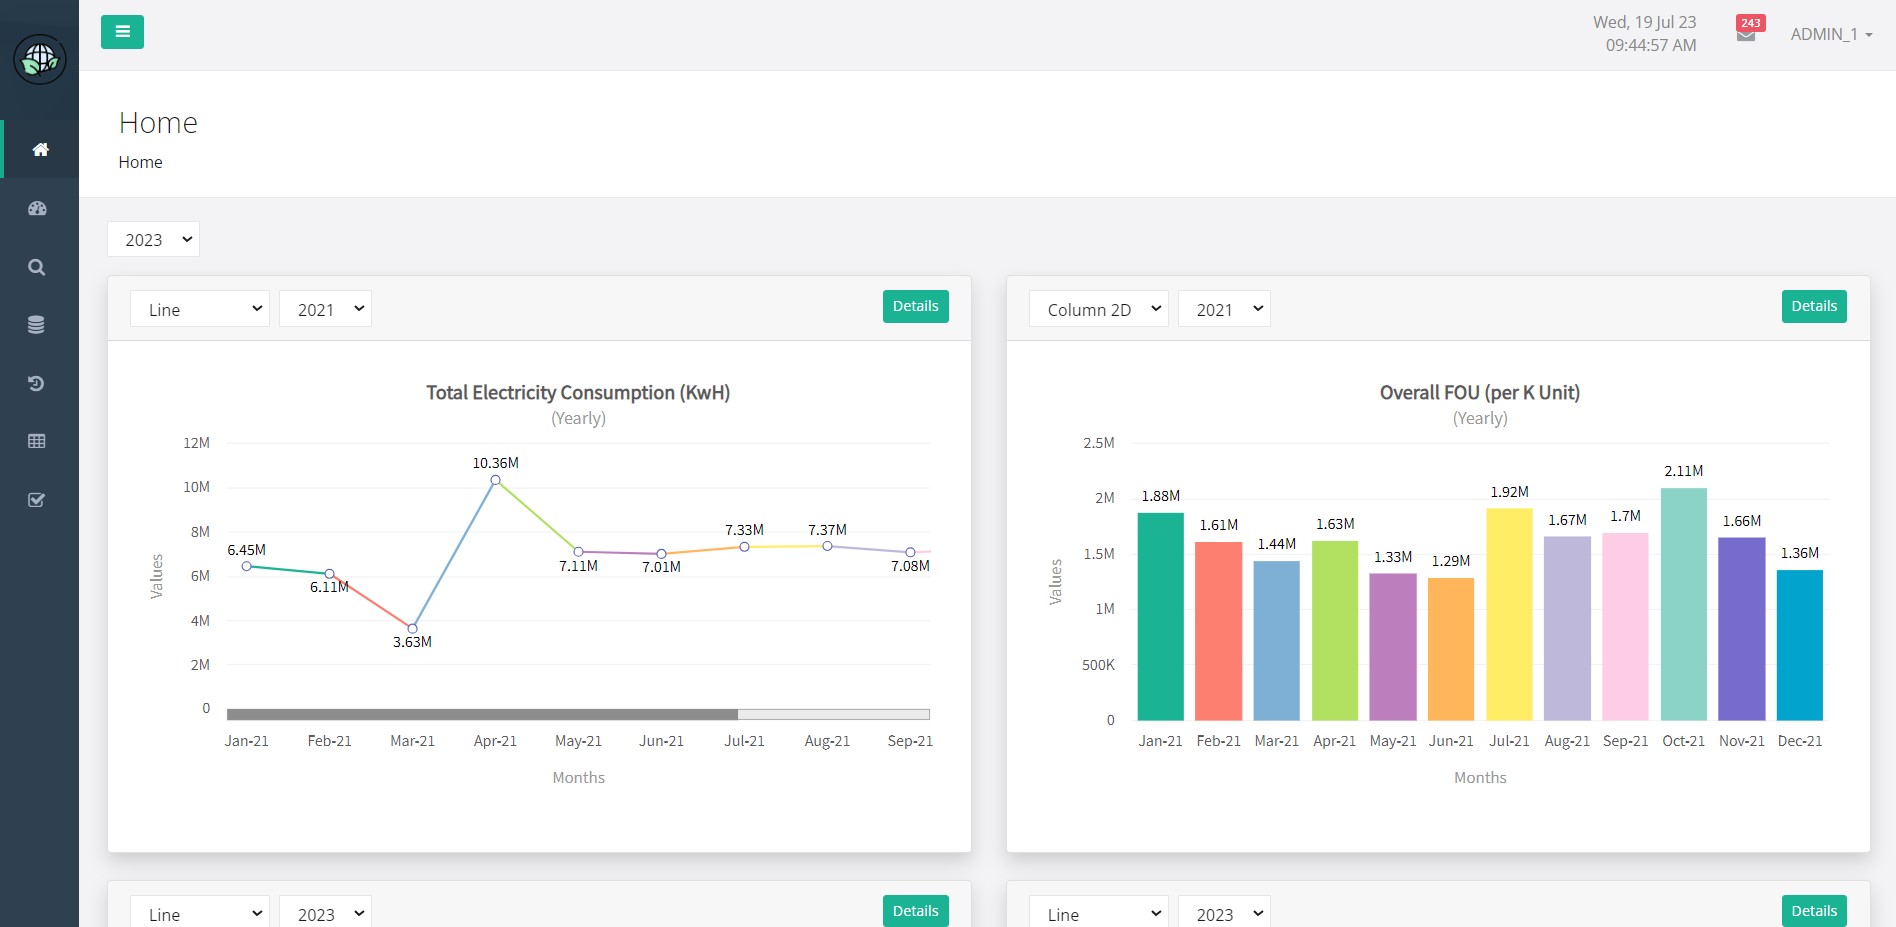Click the Mar-21 light blue bar 1.44M
This screenshot has width=1896, height=927.
(1276, 640)
